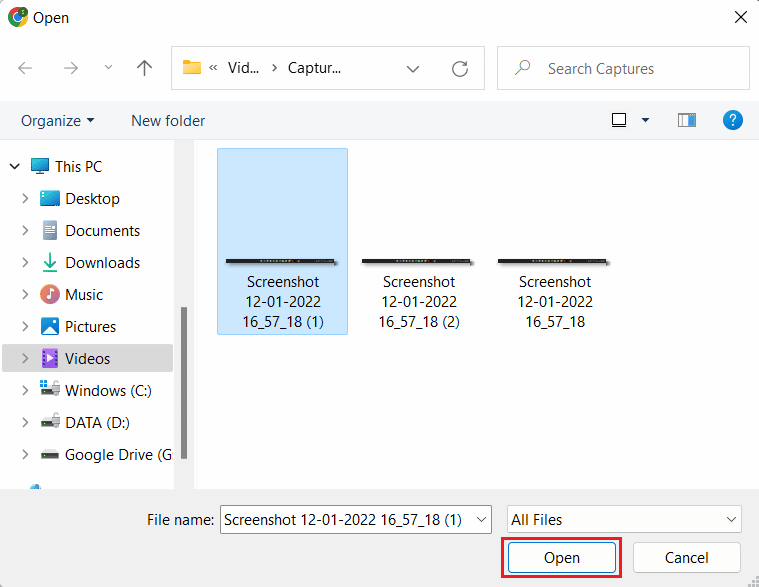
Task: Click the Music note icon
Action: (49, 294)
